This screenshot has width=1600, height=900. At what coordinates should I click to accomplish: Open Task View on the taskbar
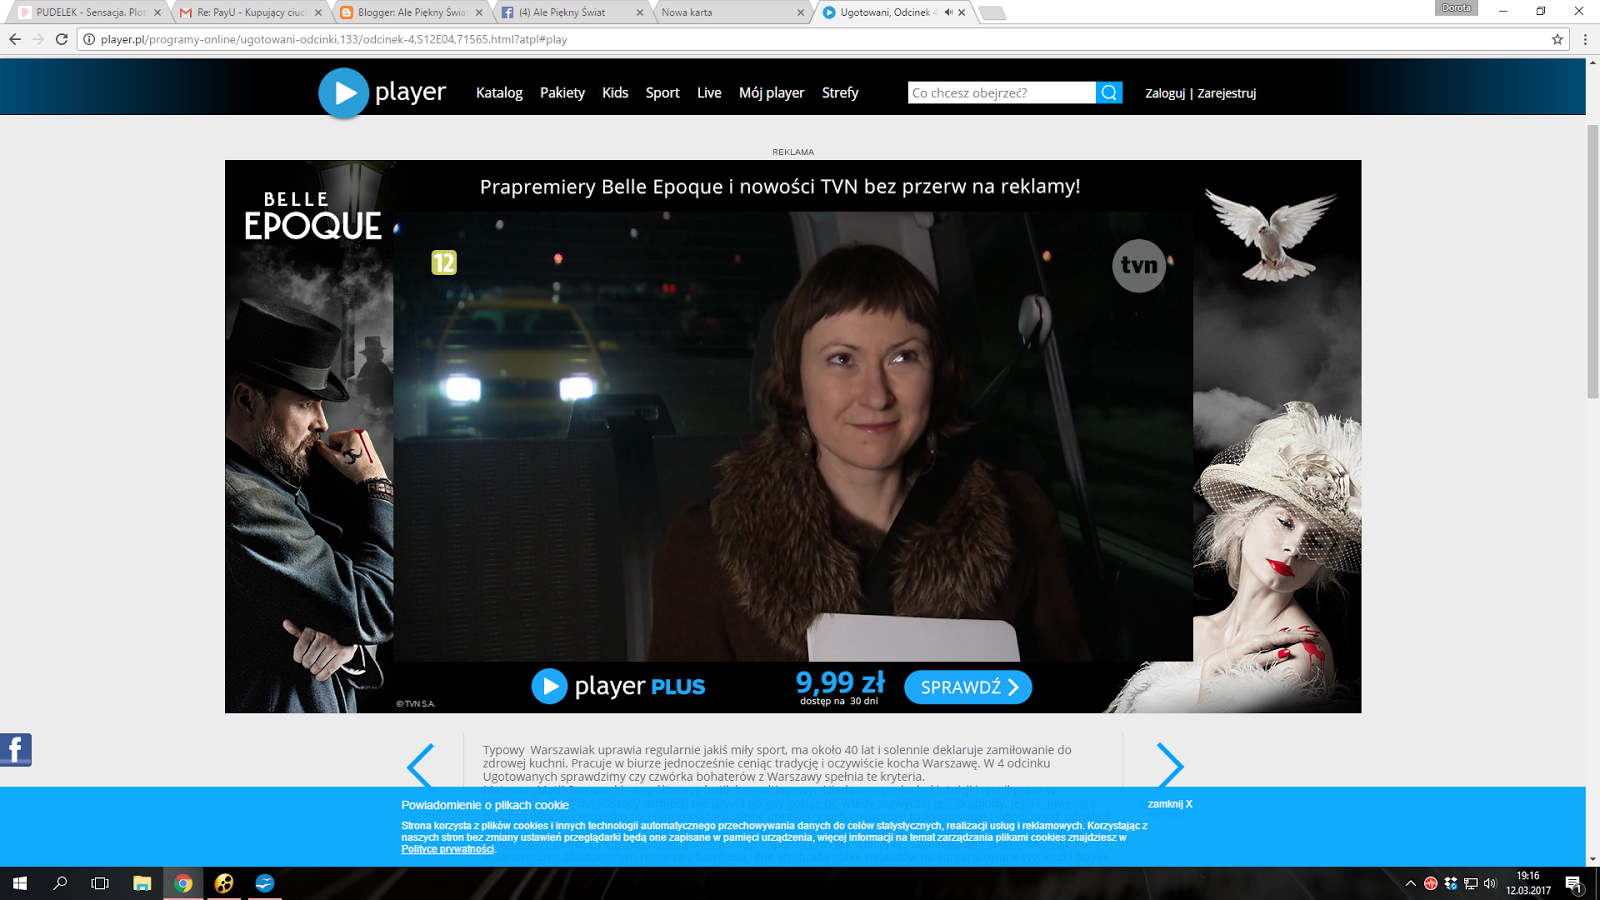(x=100, y=883)
